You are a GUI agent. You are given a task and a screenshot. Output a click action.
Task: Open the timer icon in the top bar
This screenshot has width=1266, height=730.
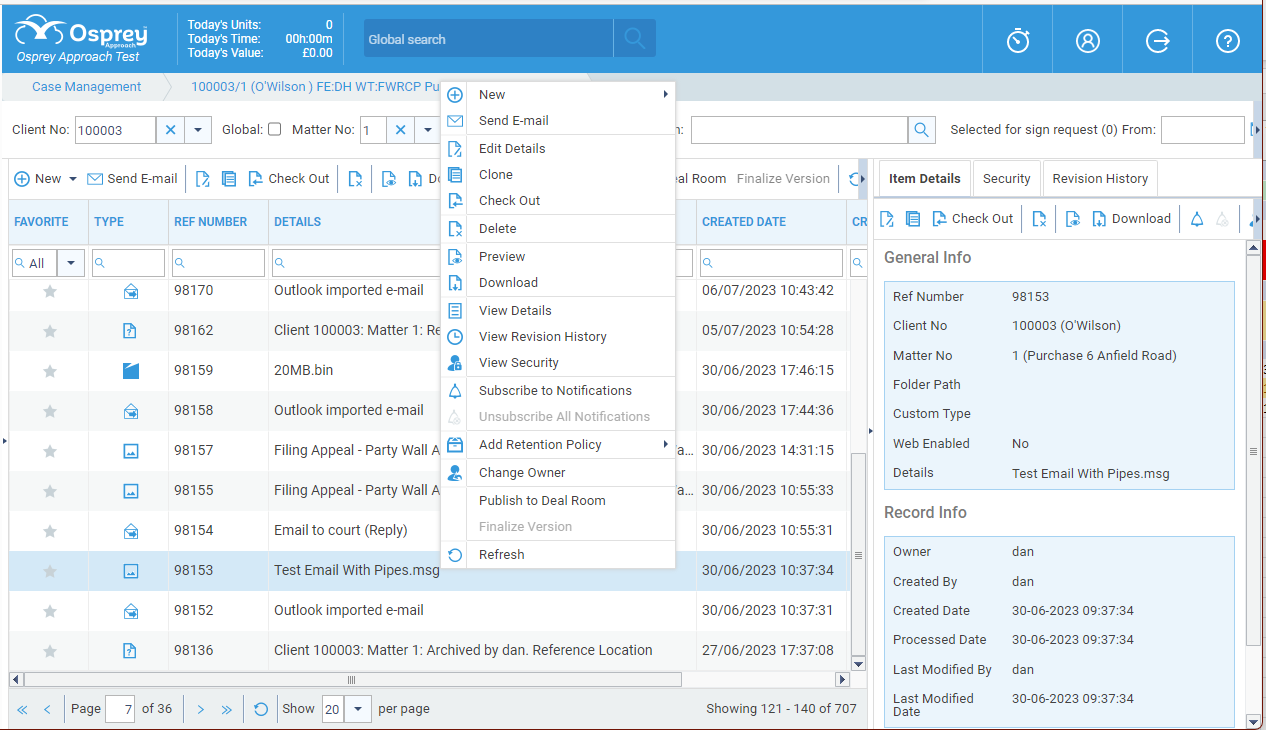tap(1017, 39)
